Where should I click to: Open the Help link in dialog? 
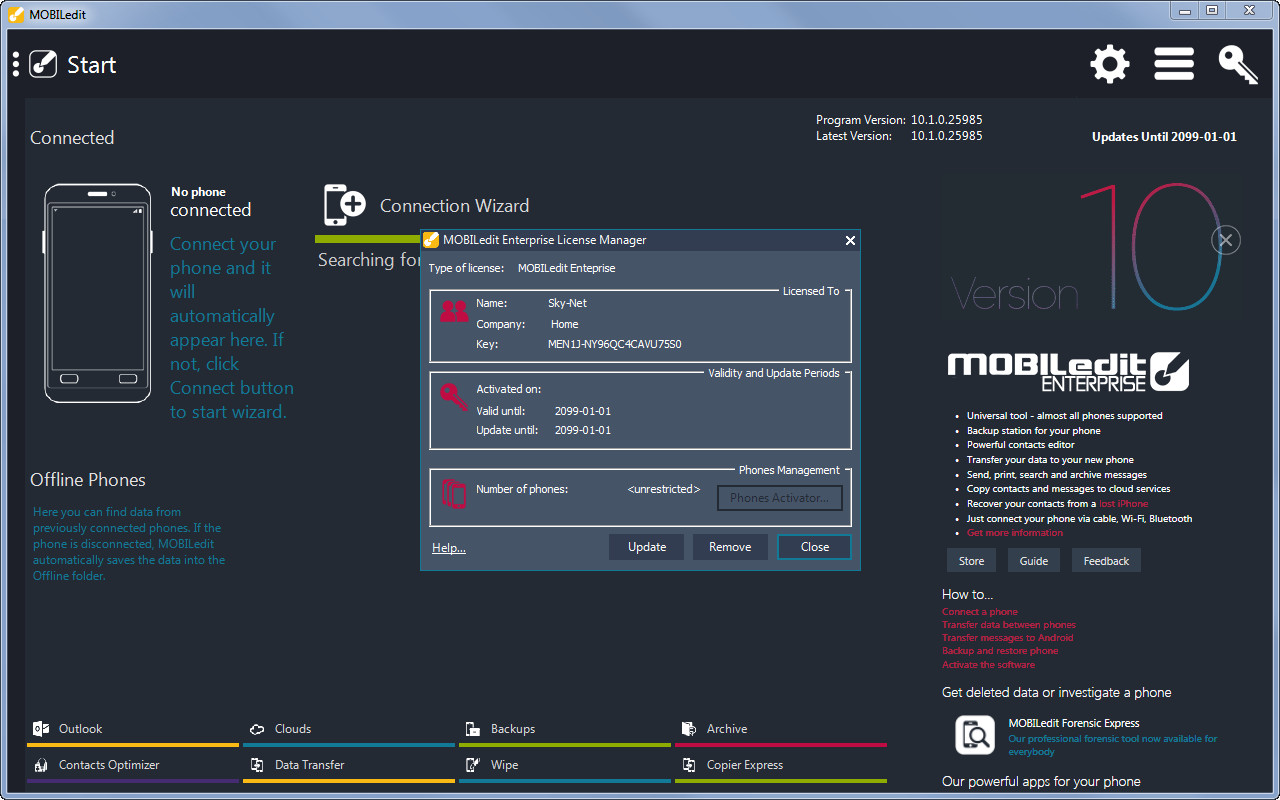(449, 547)
